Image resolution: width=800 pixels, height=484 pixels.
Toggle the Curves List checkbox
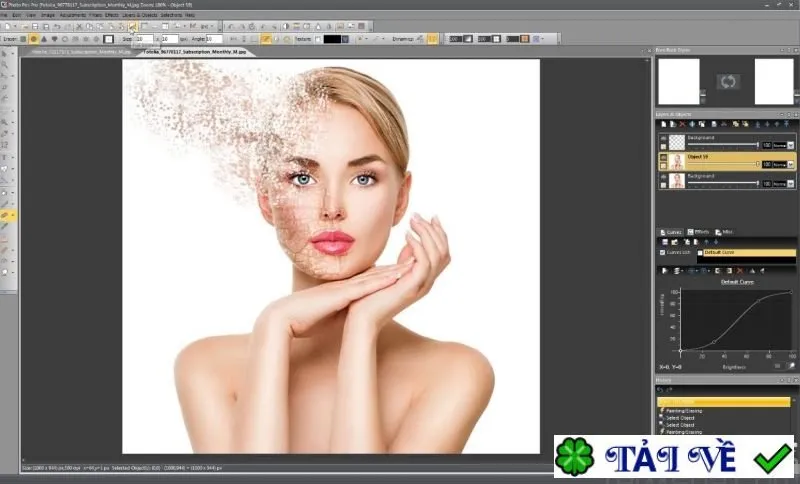[x=663, y=252]
